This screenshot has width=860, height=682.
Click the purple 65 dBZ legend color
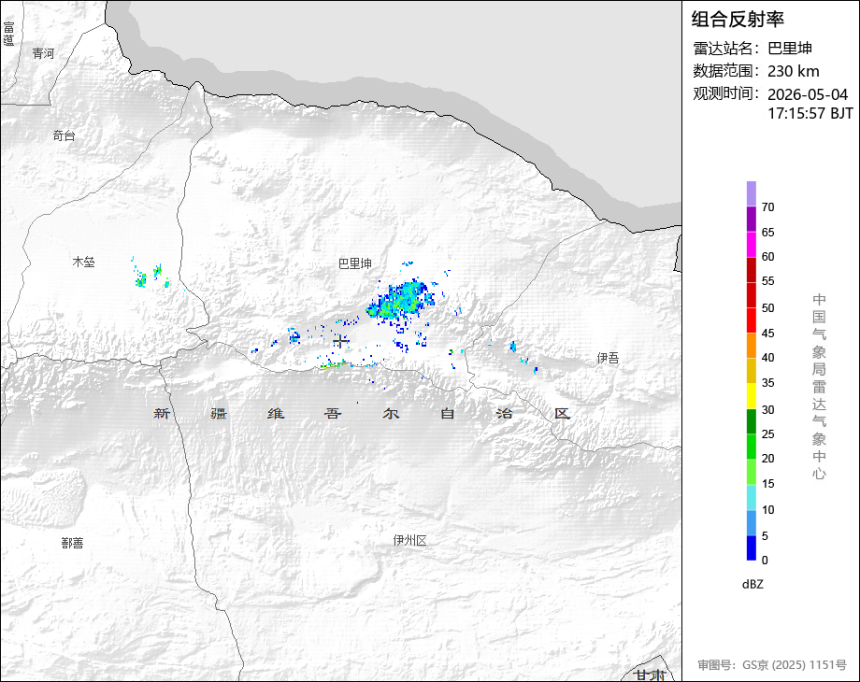[751, 219]
